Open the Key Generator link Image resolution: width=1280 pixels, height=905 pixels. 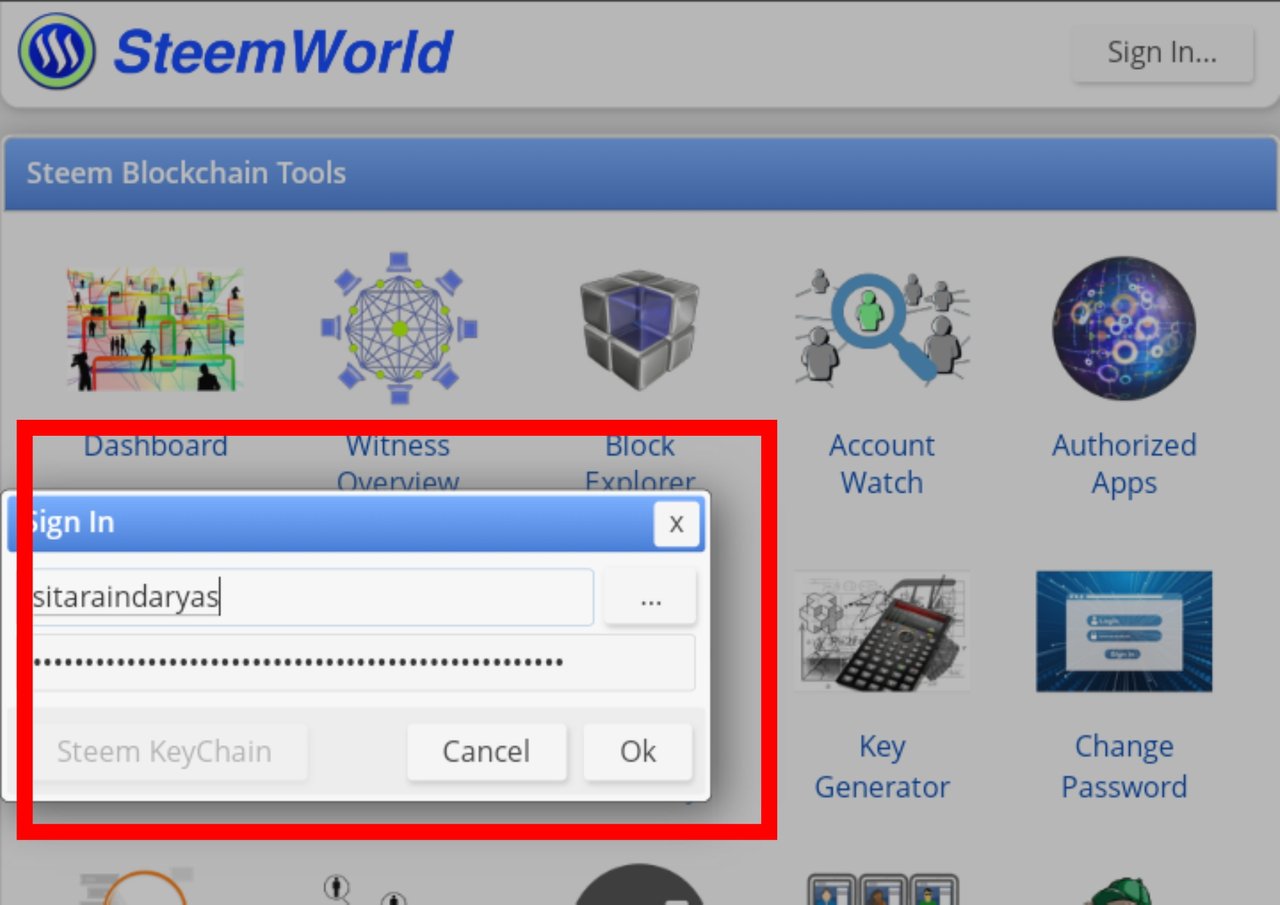[882, 767]
